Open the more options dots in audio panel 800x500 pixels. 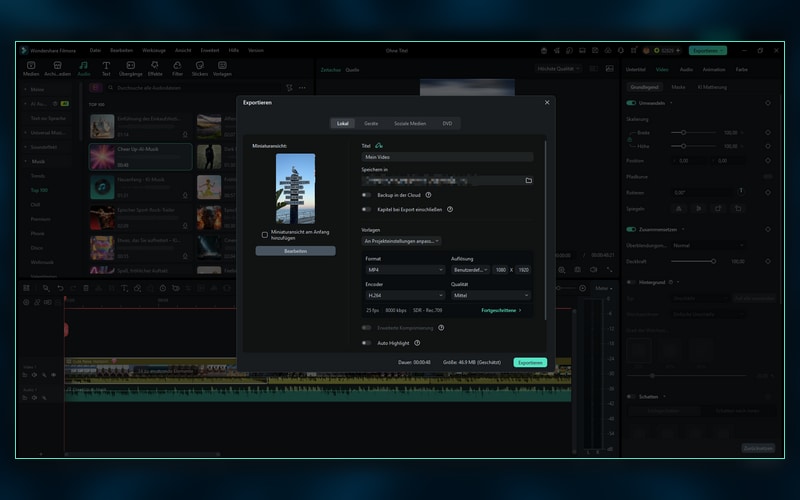(x=303, y=88)
